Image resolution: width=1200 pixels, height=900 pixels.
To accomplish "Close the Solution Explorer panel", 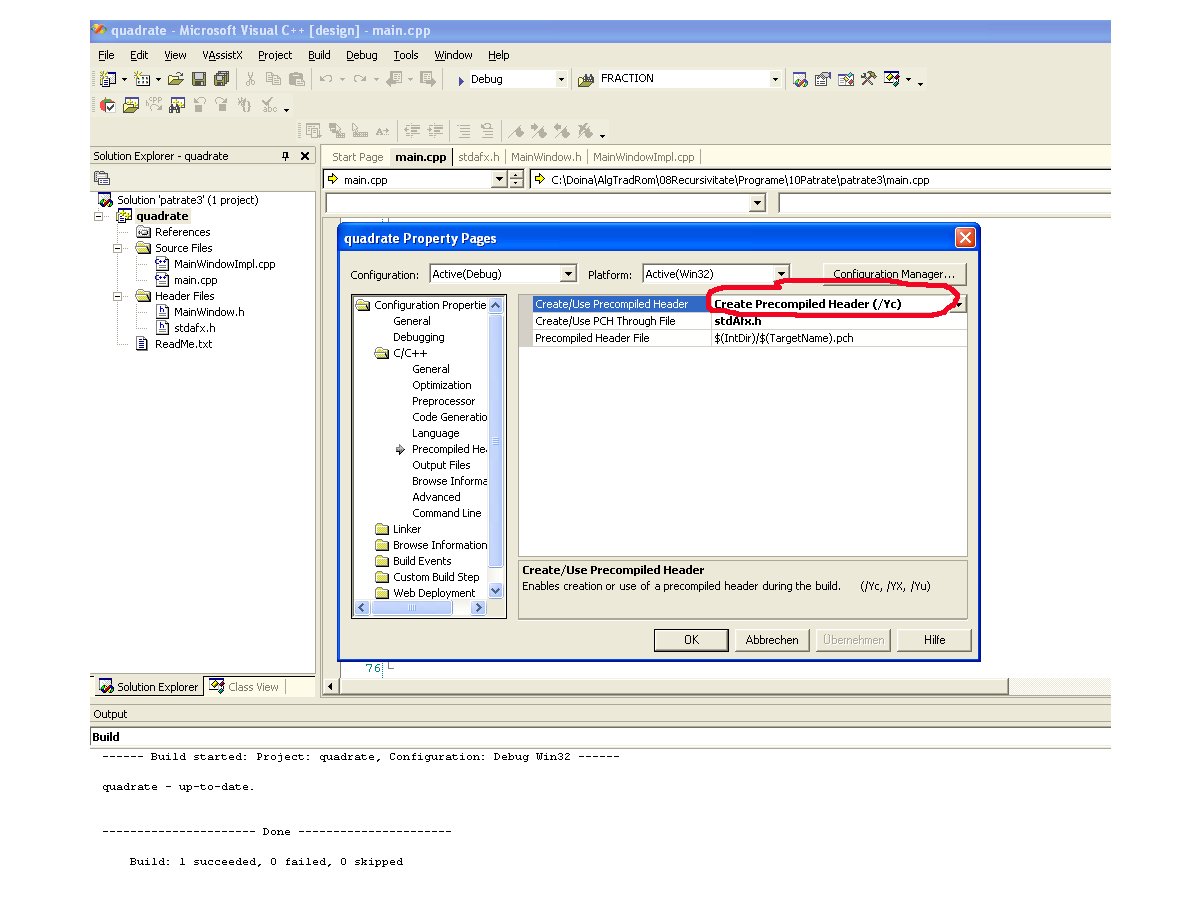I will coord(305,156).
